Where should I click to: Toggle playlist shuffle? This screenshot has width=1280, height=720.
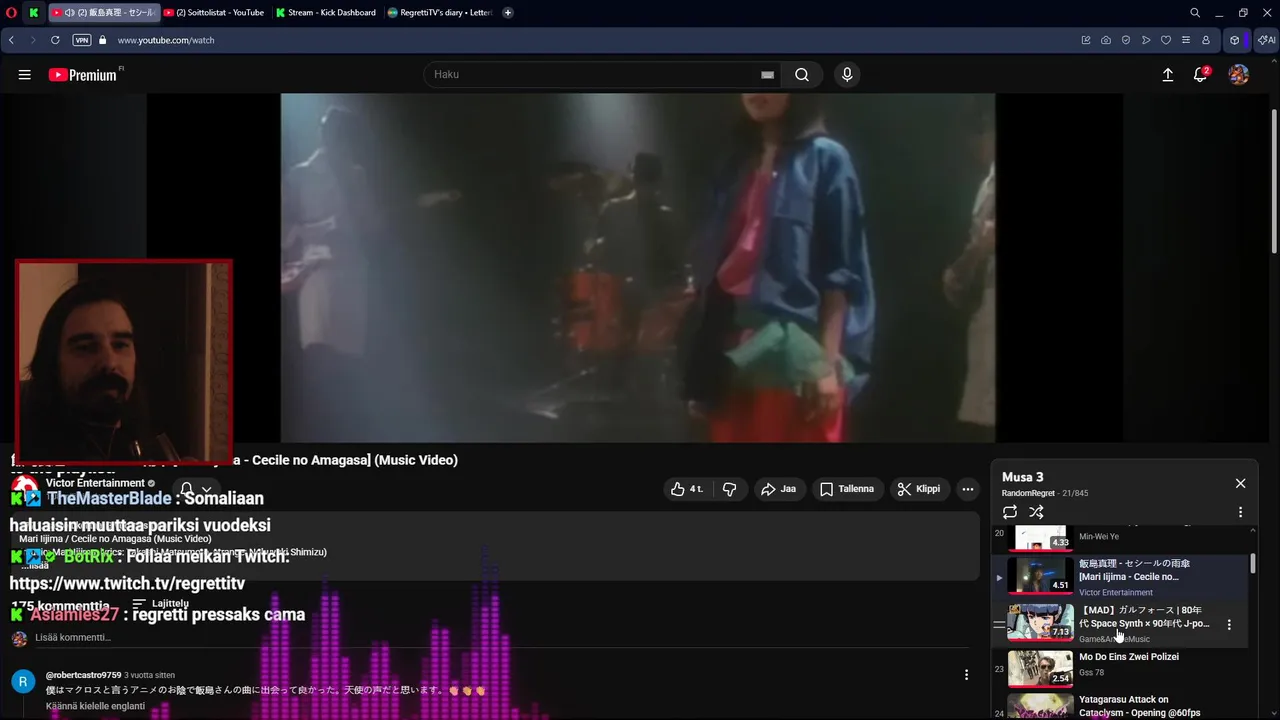click(1036, 512)
